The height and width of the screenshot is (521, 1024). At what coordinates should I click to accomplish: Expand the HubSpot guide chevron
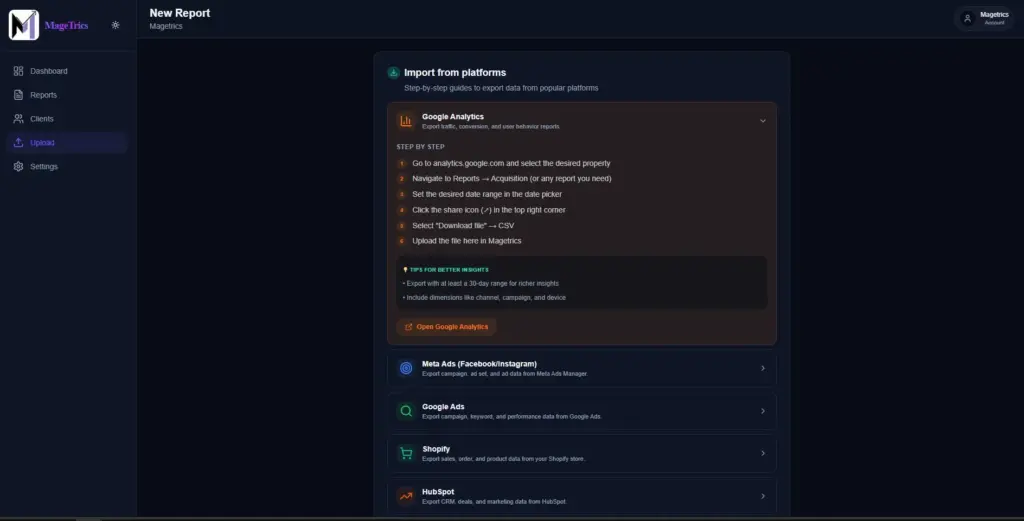coord(762,496)
